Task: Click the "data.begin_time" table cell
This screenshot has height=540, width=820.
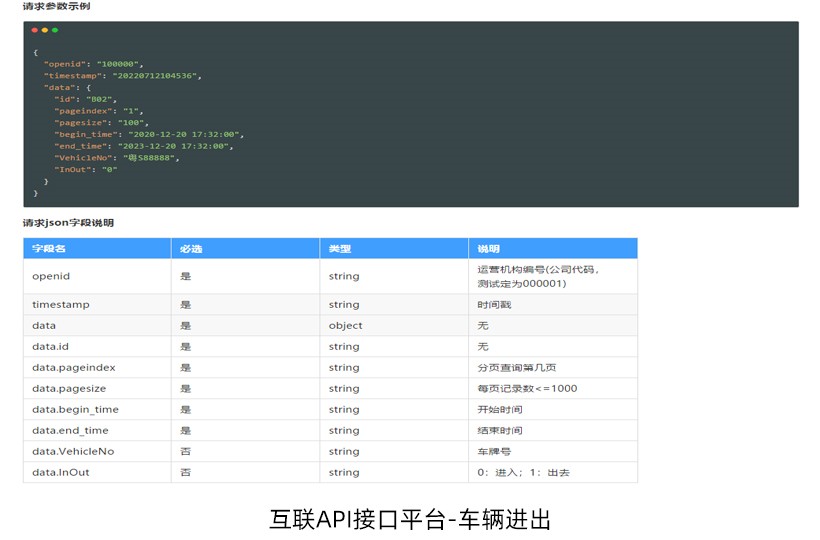Action: [75, 409]
